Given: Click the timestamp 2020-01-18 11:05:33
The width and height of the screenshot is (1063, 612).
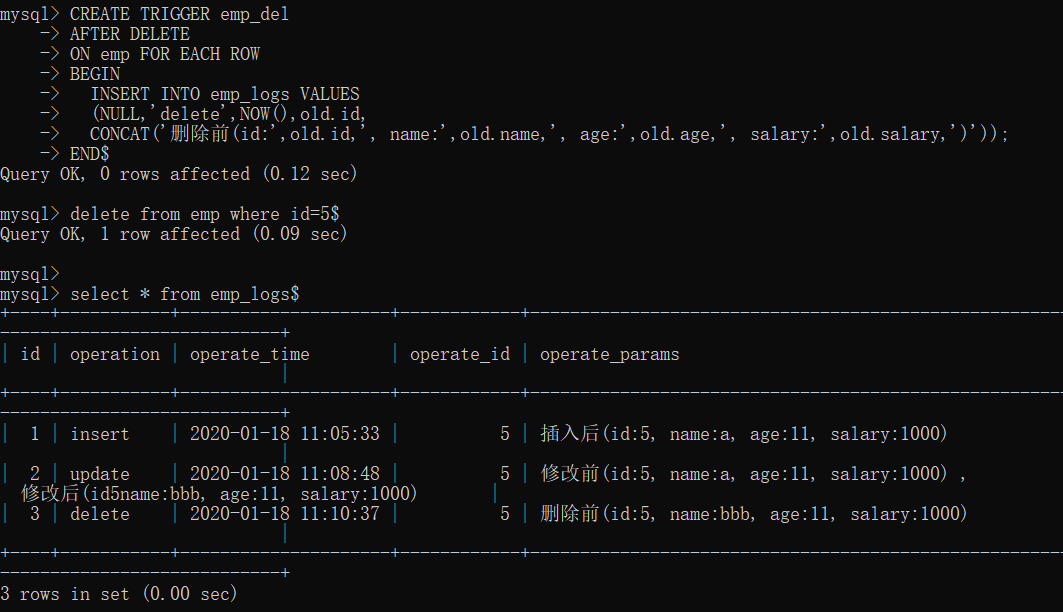Looking at the screenshot, I should coord(285,434).
